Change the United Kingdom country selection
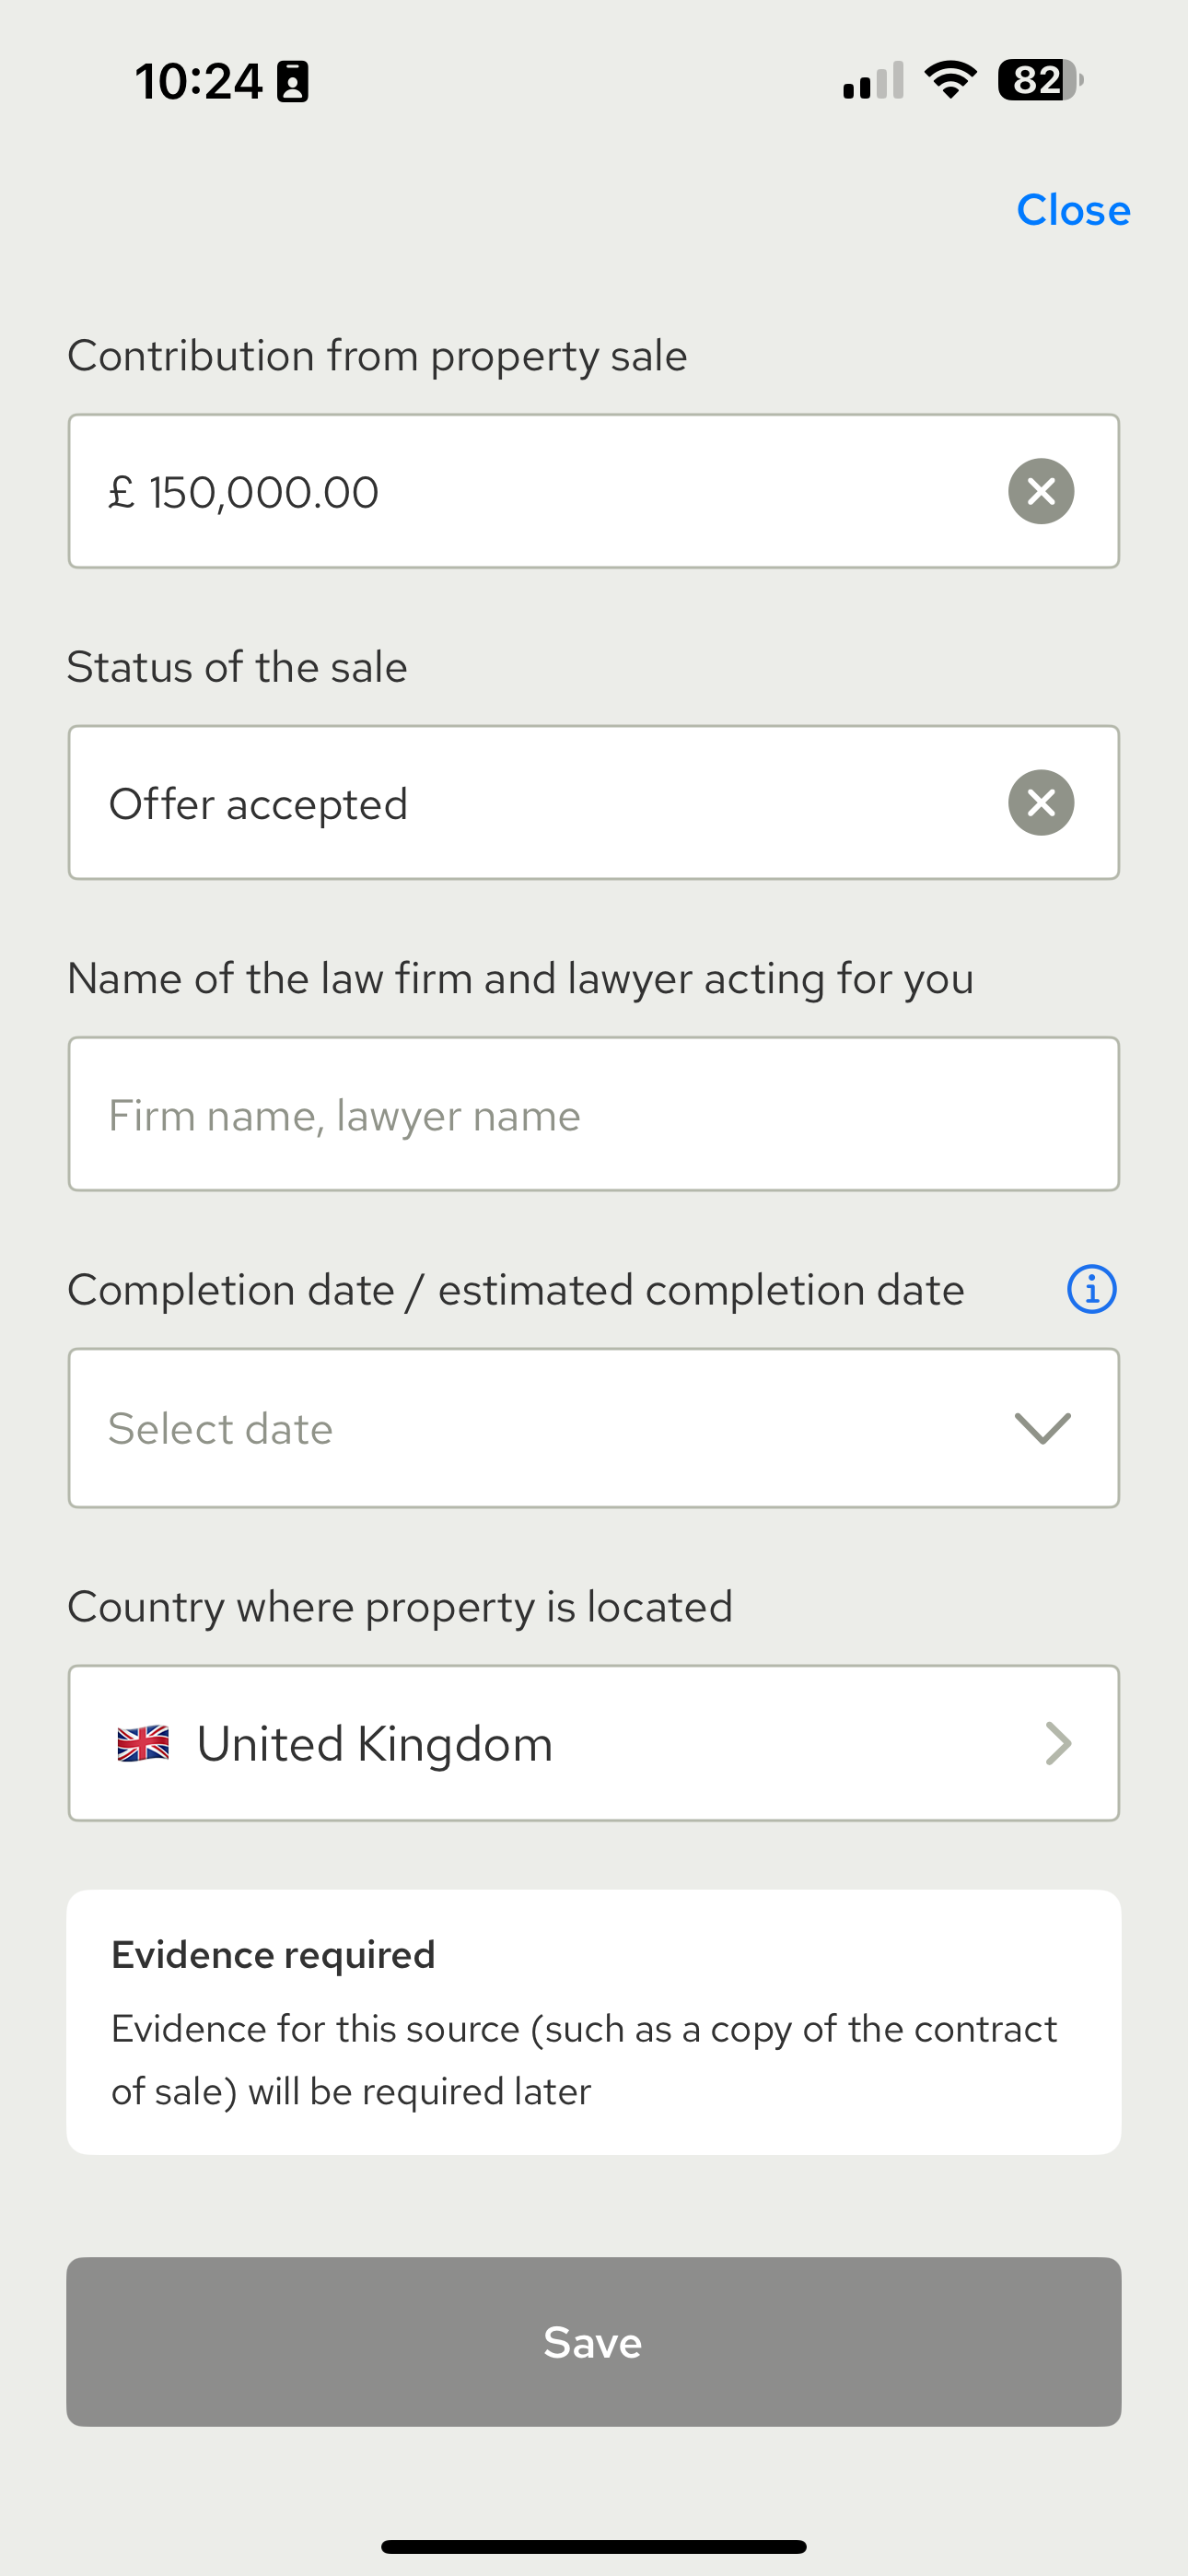 [594, 1743]
